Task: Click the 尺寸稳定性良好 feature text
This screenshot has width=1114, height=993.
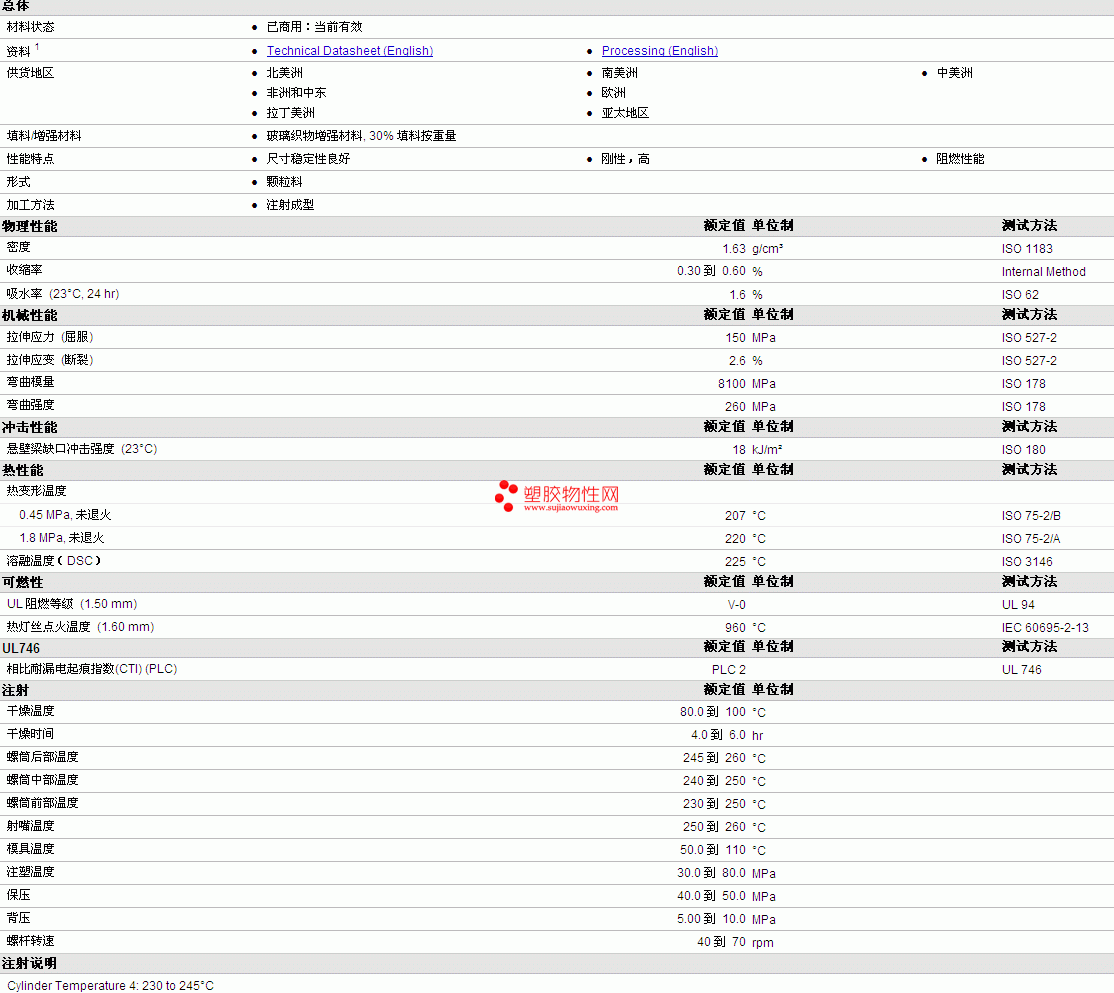Action: click(x=308, y=158)
